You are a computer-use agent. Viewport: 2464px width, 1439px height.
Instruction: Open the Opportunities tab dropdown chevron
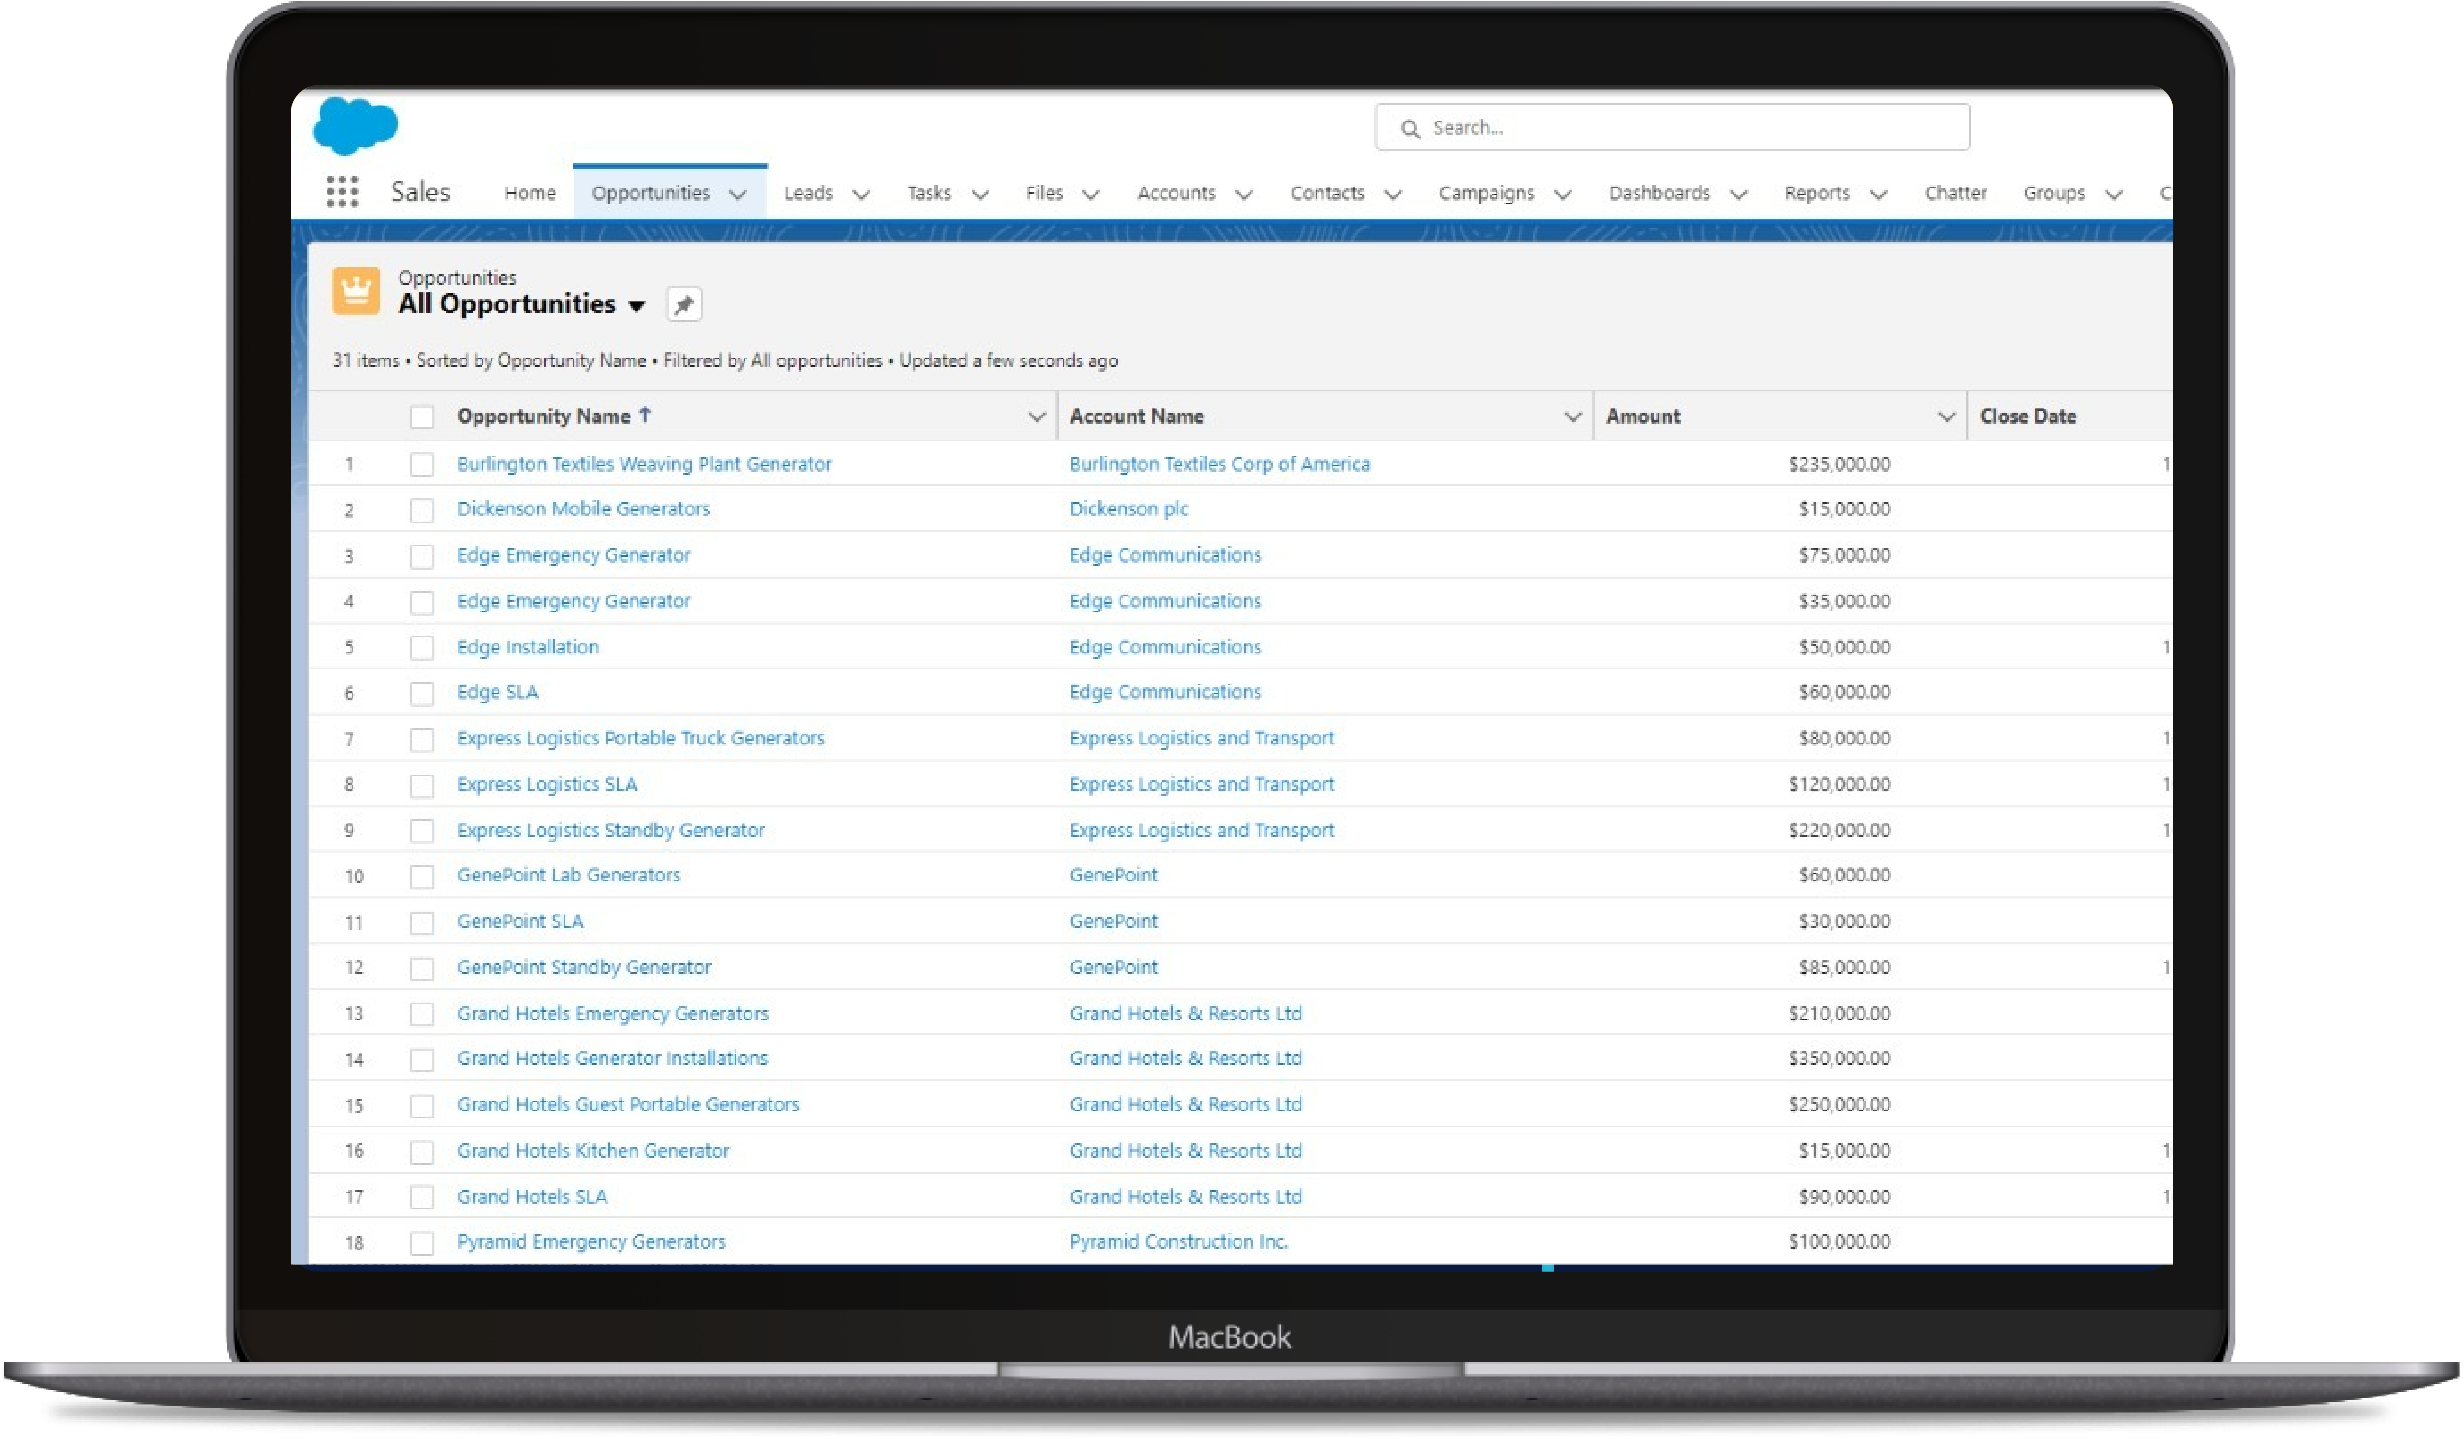(738, 194)
